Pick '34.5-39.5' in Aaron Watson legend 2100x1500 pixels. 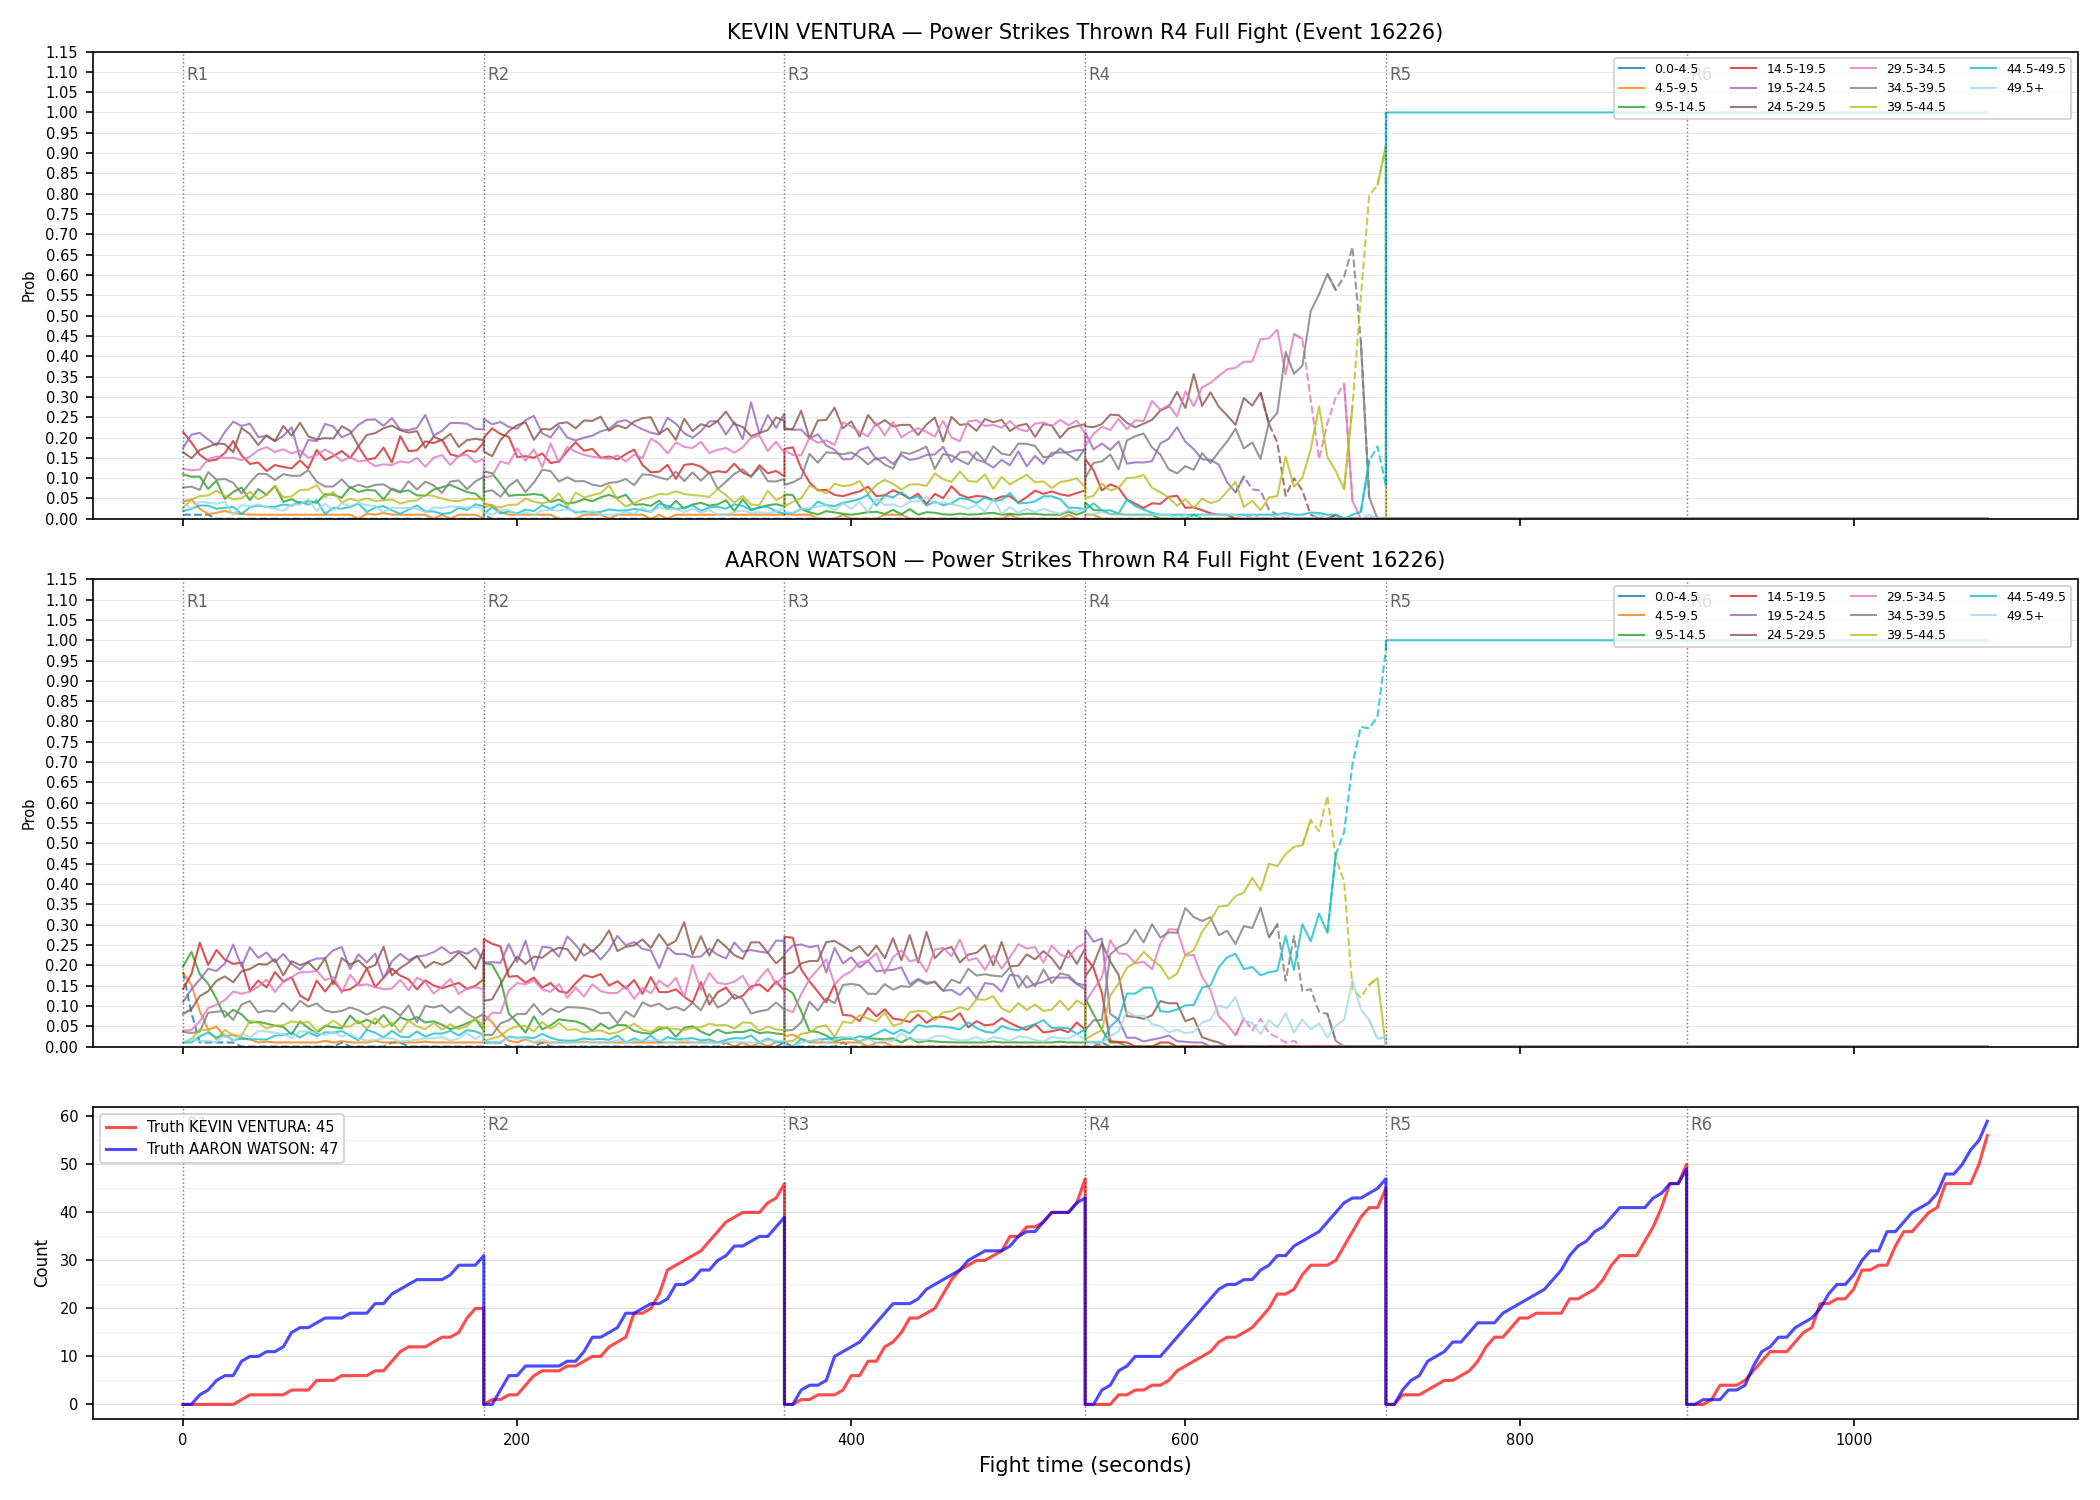1898,616
